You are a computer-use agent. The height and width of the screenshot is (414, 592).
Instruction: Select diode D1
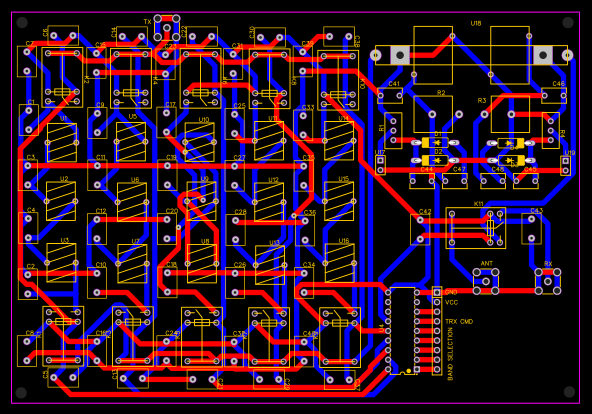pos(435,143)
